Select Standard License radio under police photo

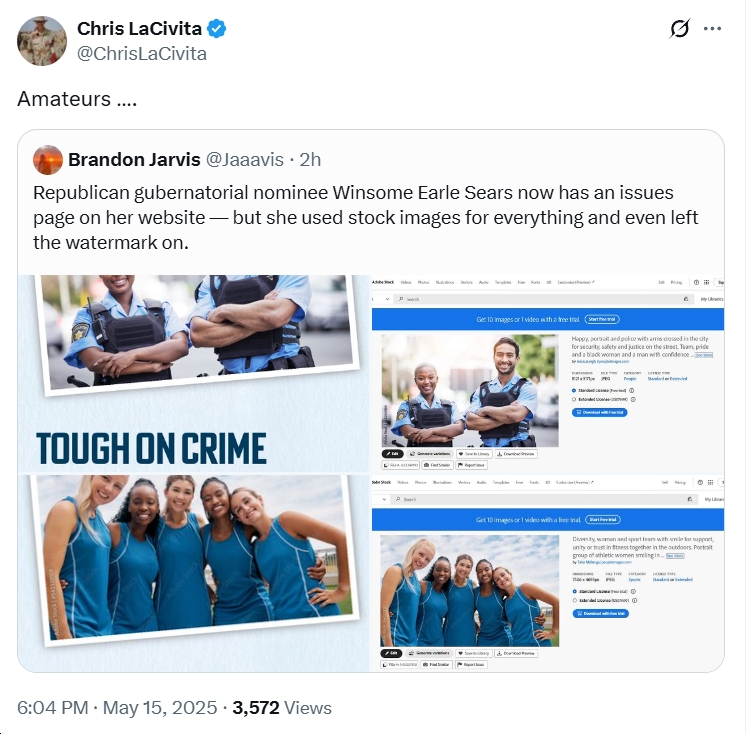click(x=574, y=391)
